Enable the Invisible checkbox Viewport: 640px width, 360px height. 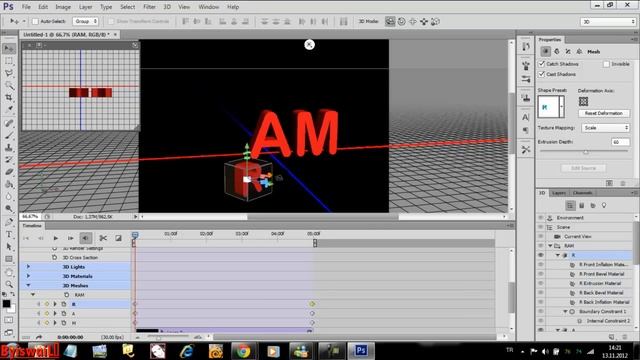[x=606, y=64]
